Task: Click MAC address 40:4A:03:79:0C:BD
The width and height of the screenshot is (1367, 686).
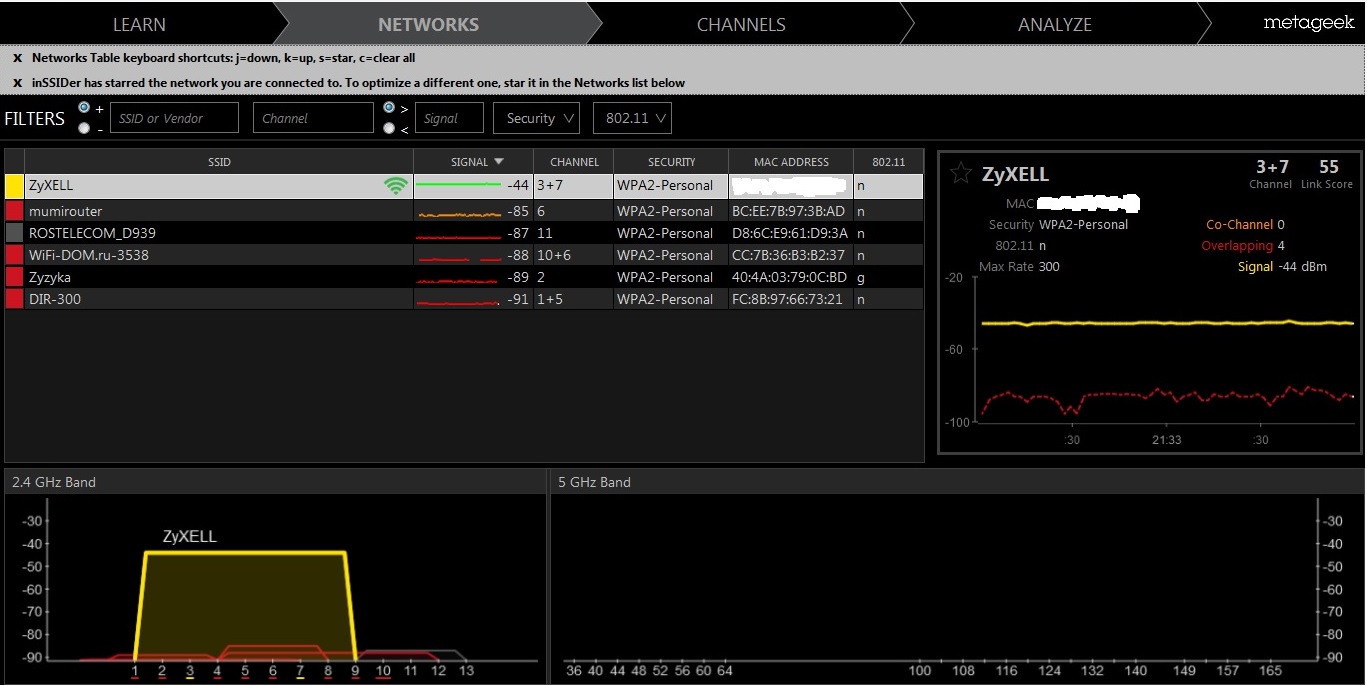Action: 790,277
